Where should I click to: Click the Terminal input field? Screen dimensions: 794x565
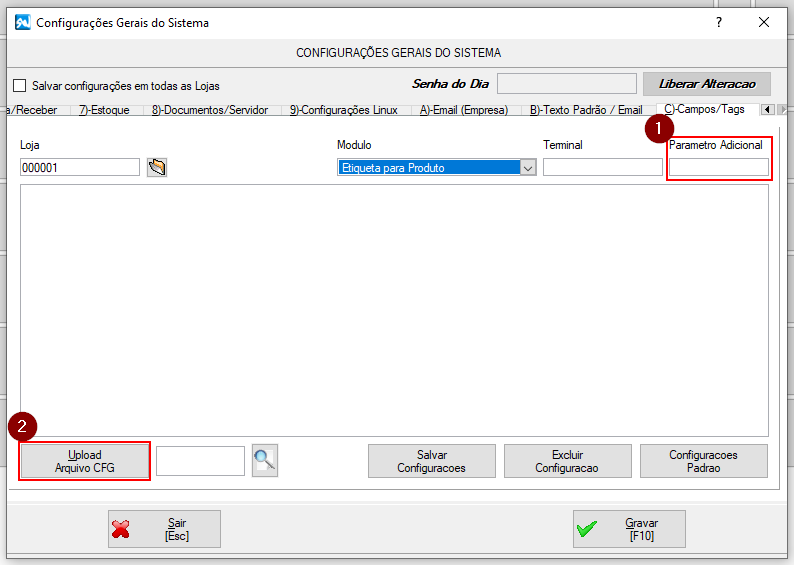[603, 167]
